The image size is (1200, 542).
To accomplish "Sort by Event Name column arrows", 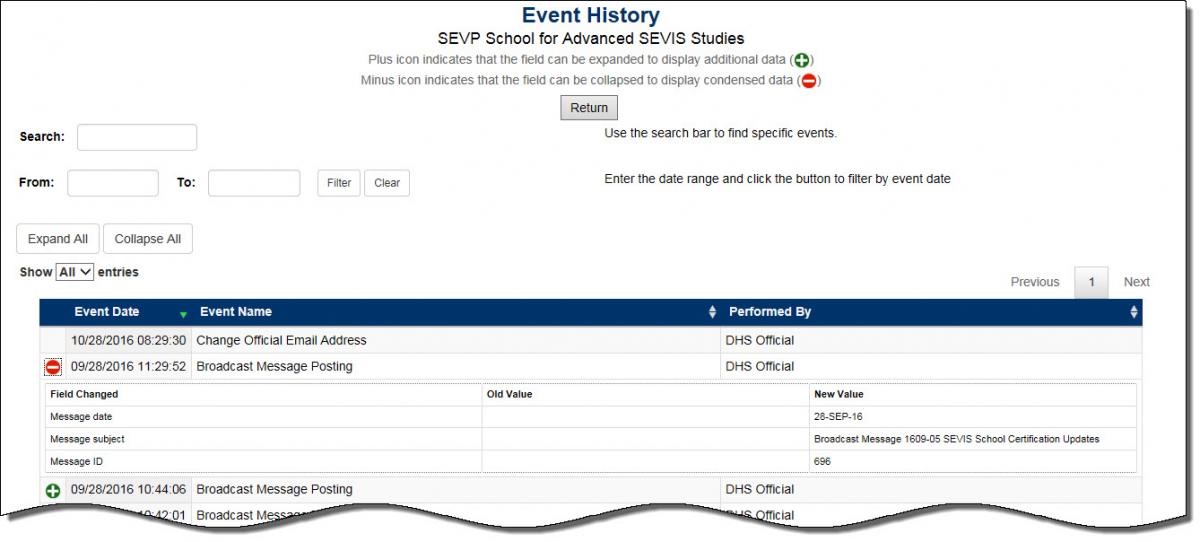I will click(x=712, y=312).
